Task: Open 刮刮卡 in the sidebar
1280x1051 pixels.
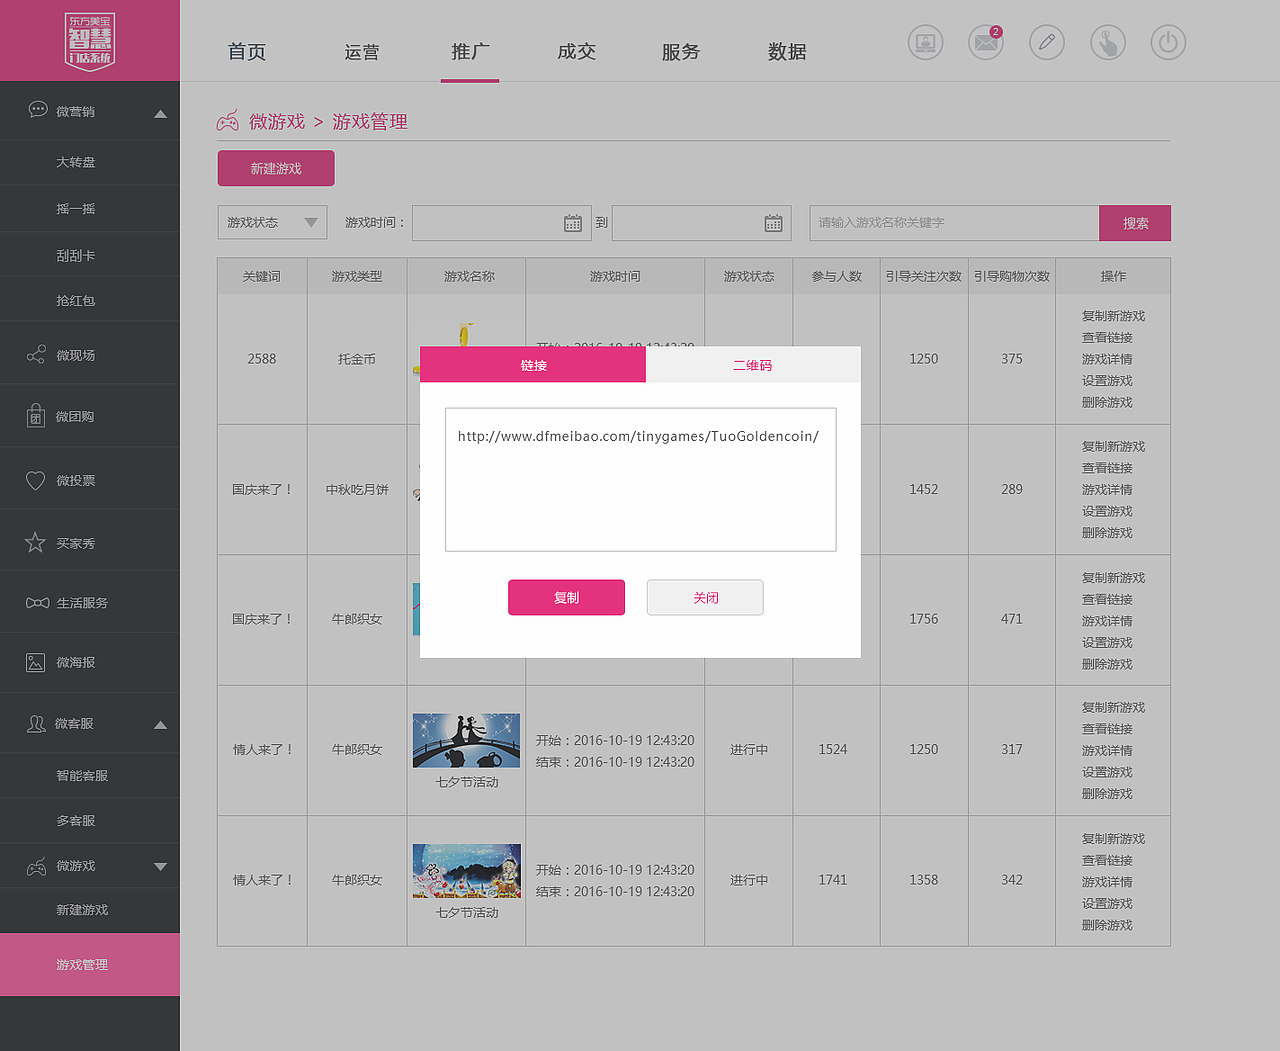Action: coord(90,255)
